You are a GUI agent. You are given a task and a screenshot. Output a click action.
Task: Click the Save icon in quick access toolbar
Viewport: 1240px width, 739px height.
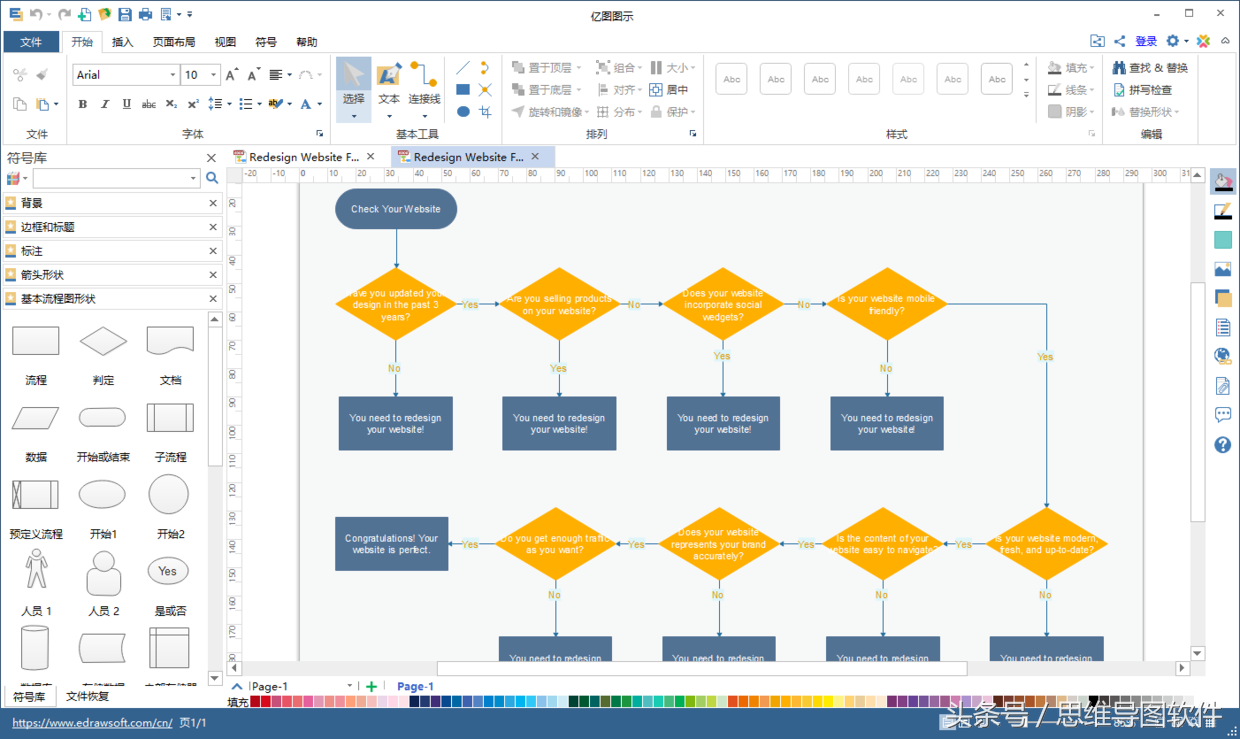(x=125, y=14)
